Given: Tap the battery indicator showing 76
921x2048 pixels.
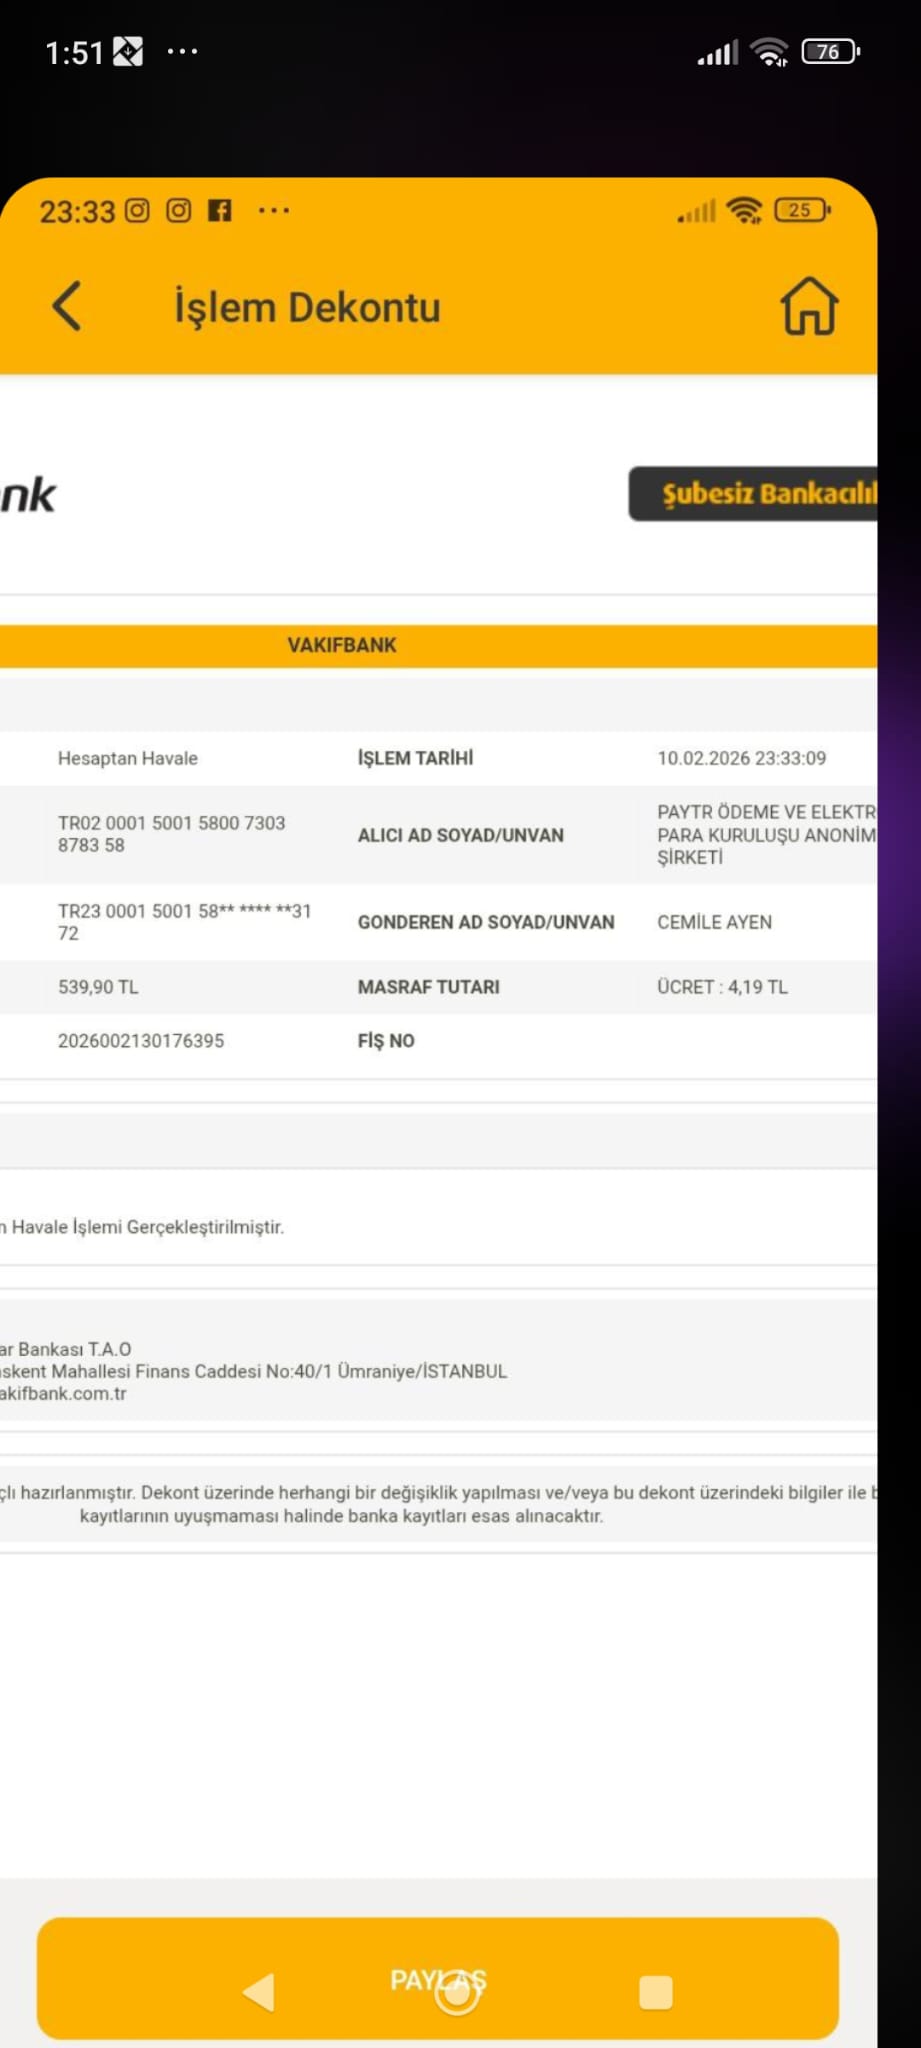Looking at the screenshot, I should click(x=830, y=52).
